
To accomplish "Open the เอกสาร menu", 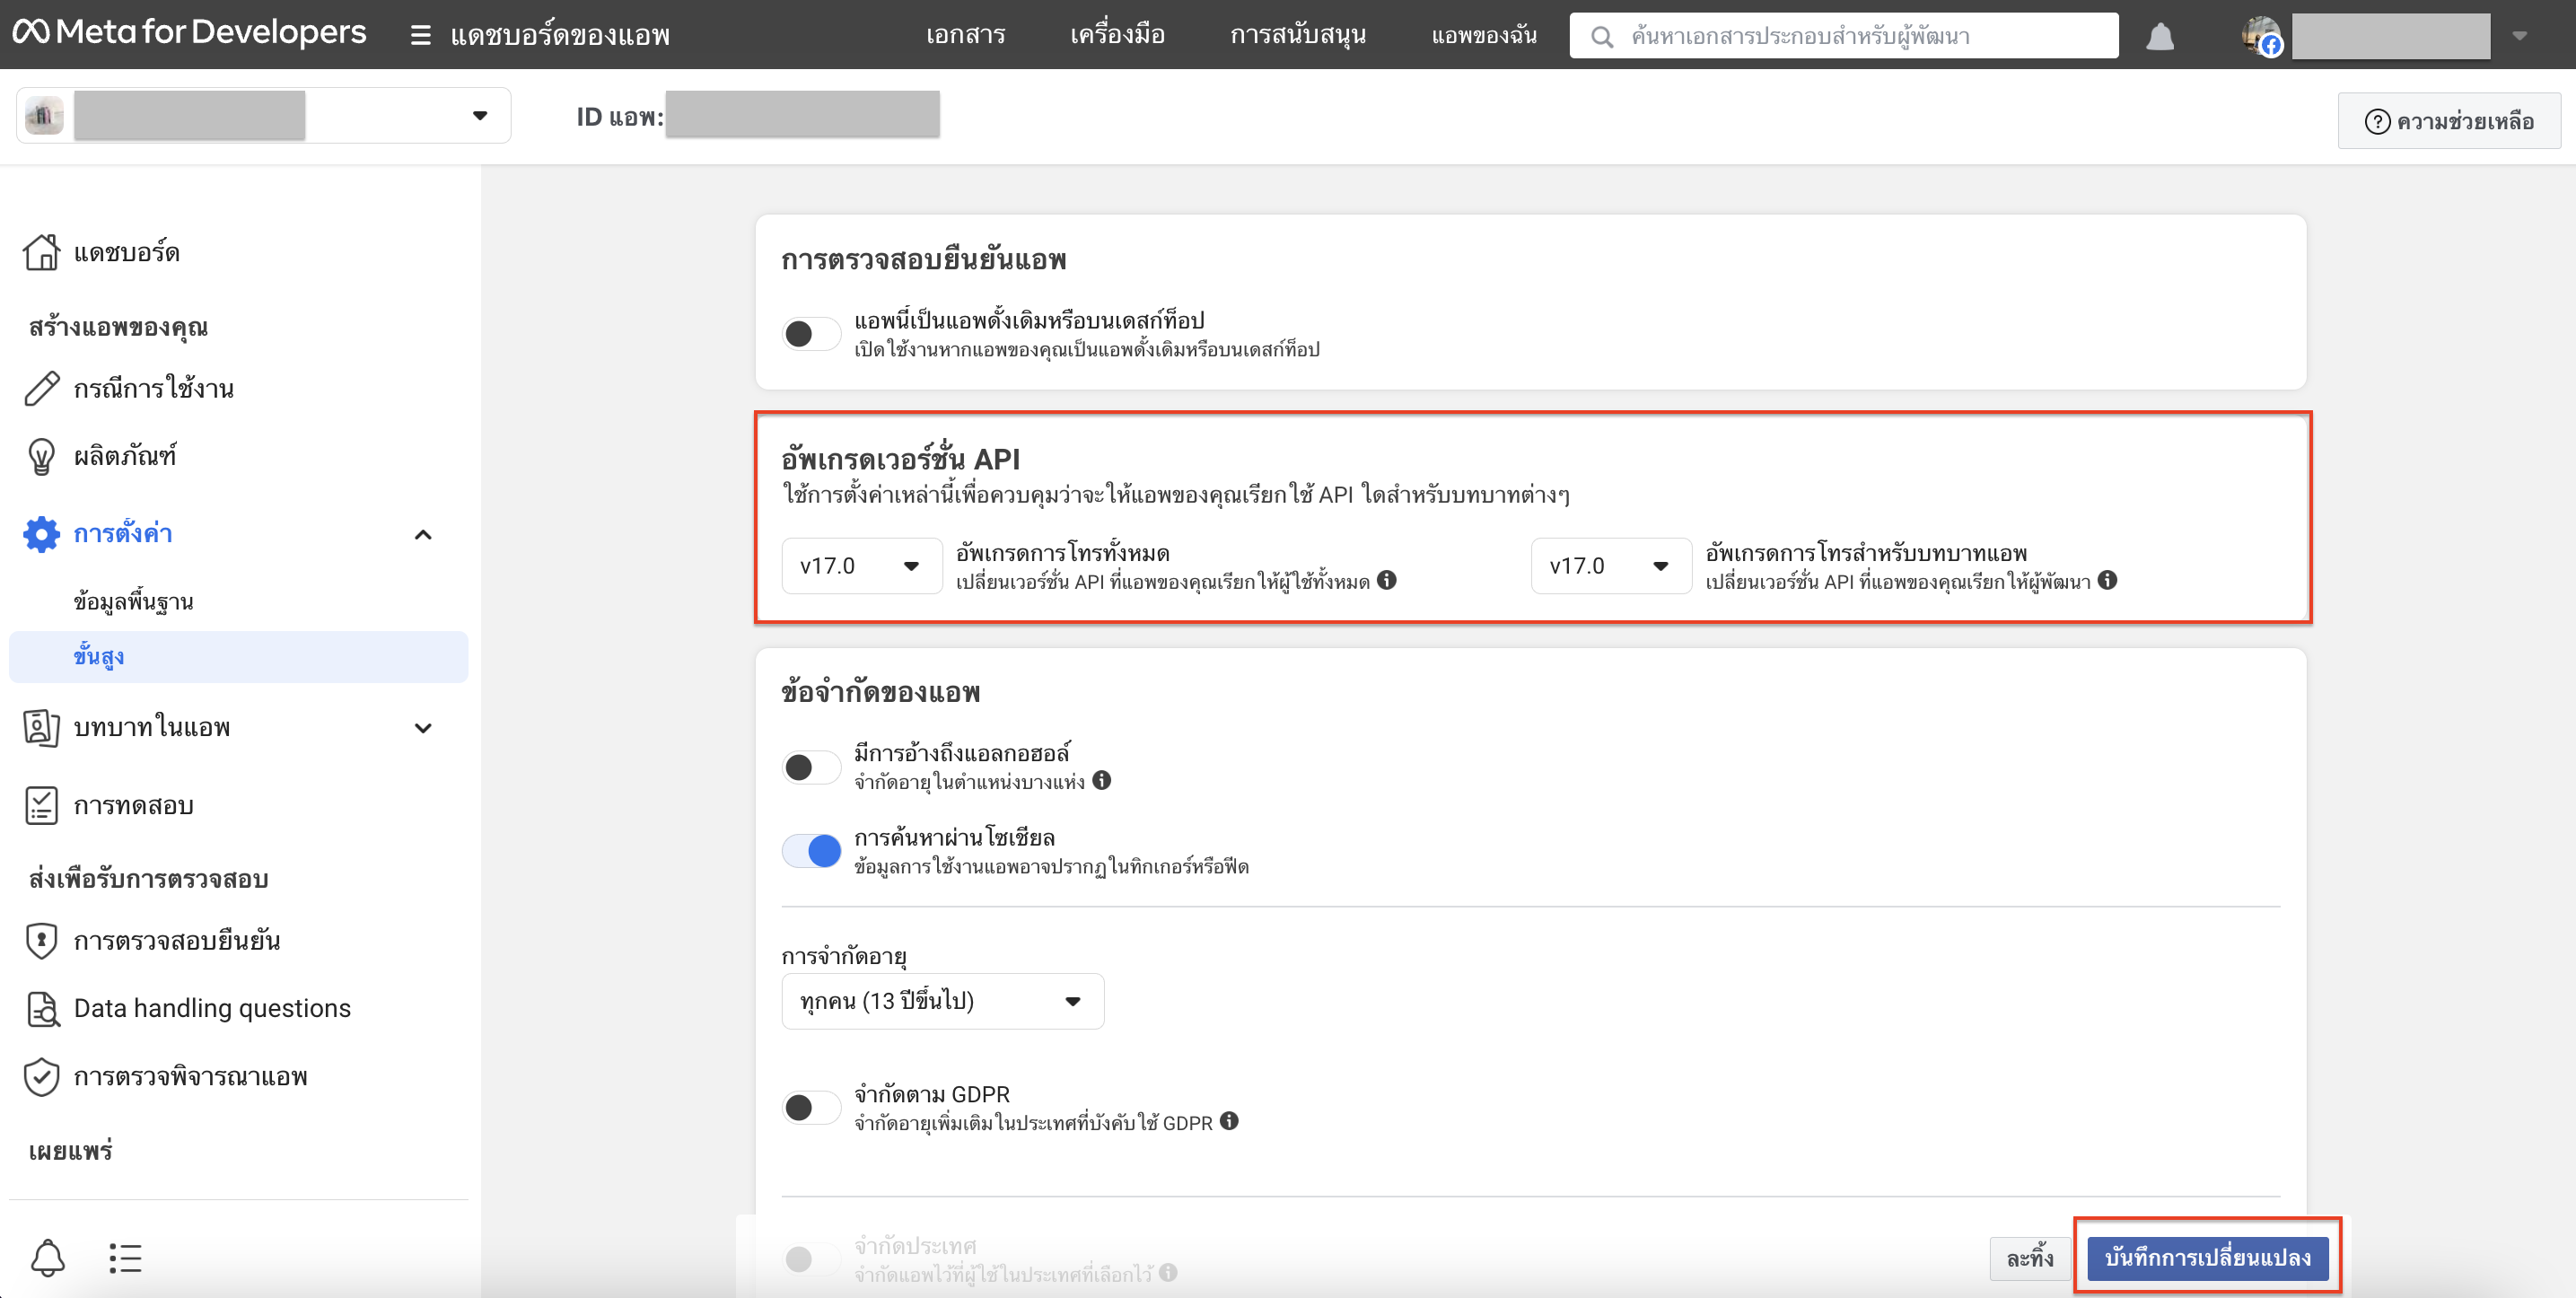I will (965, 35).
